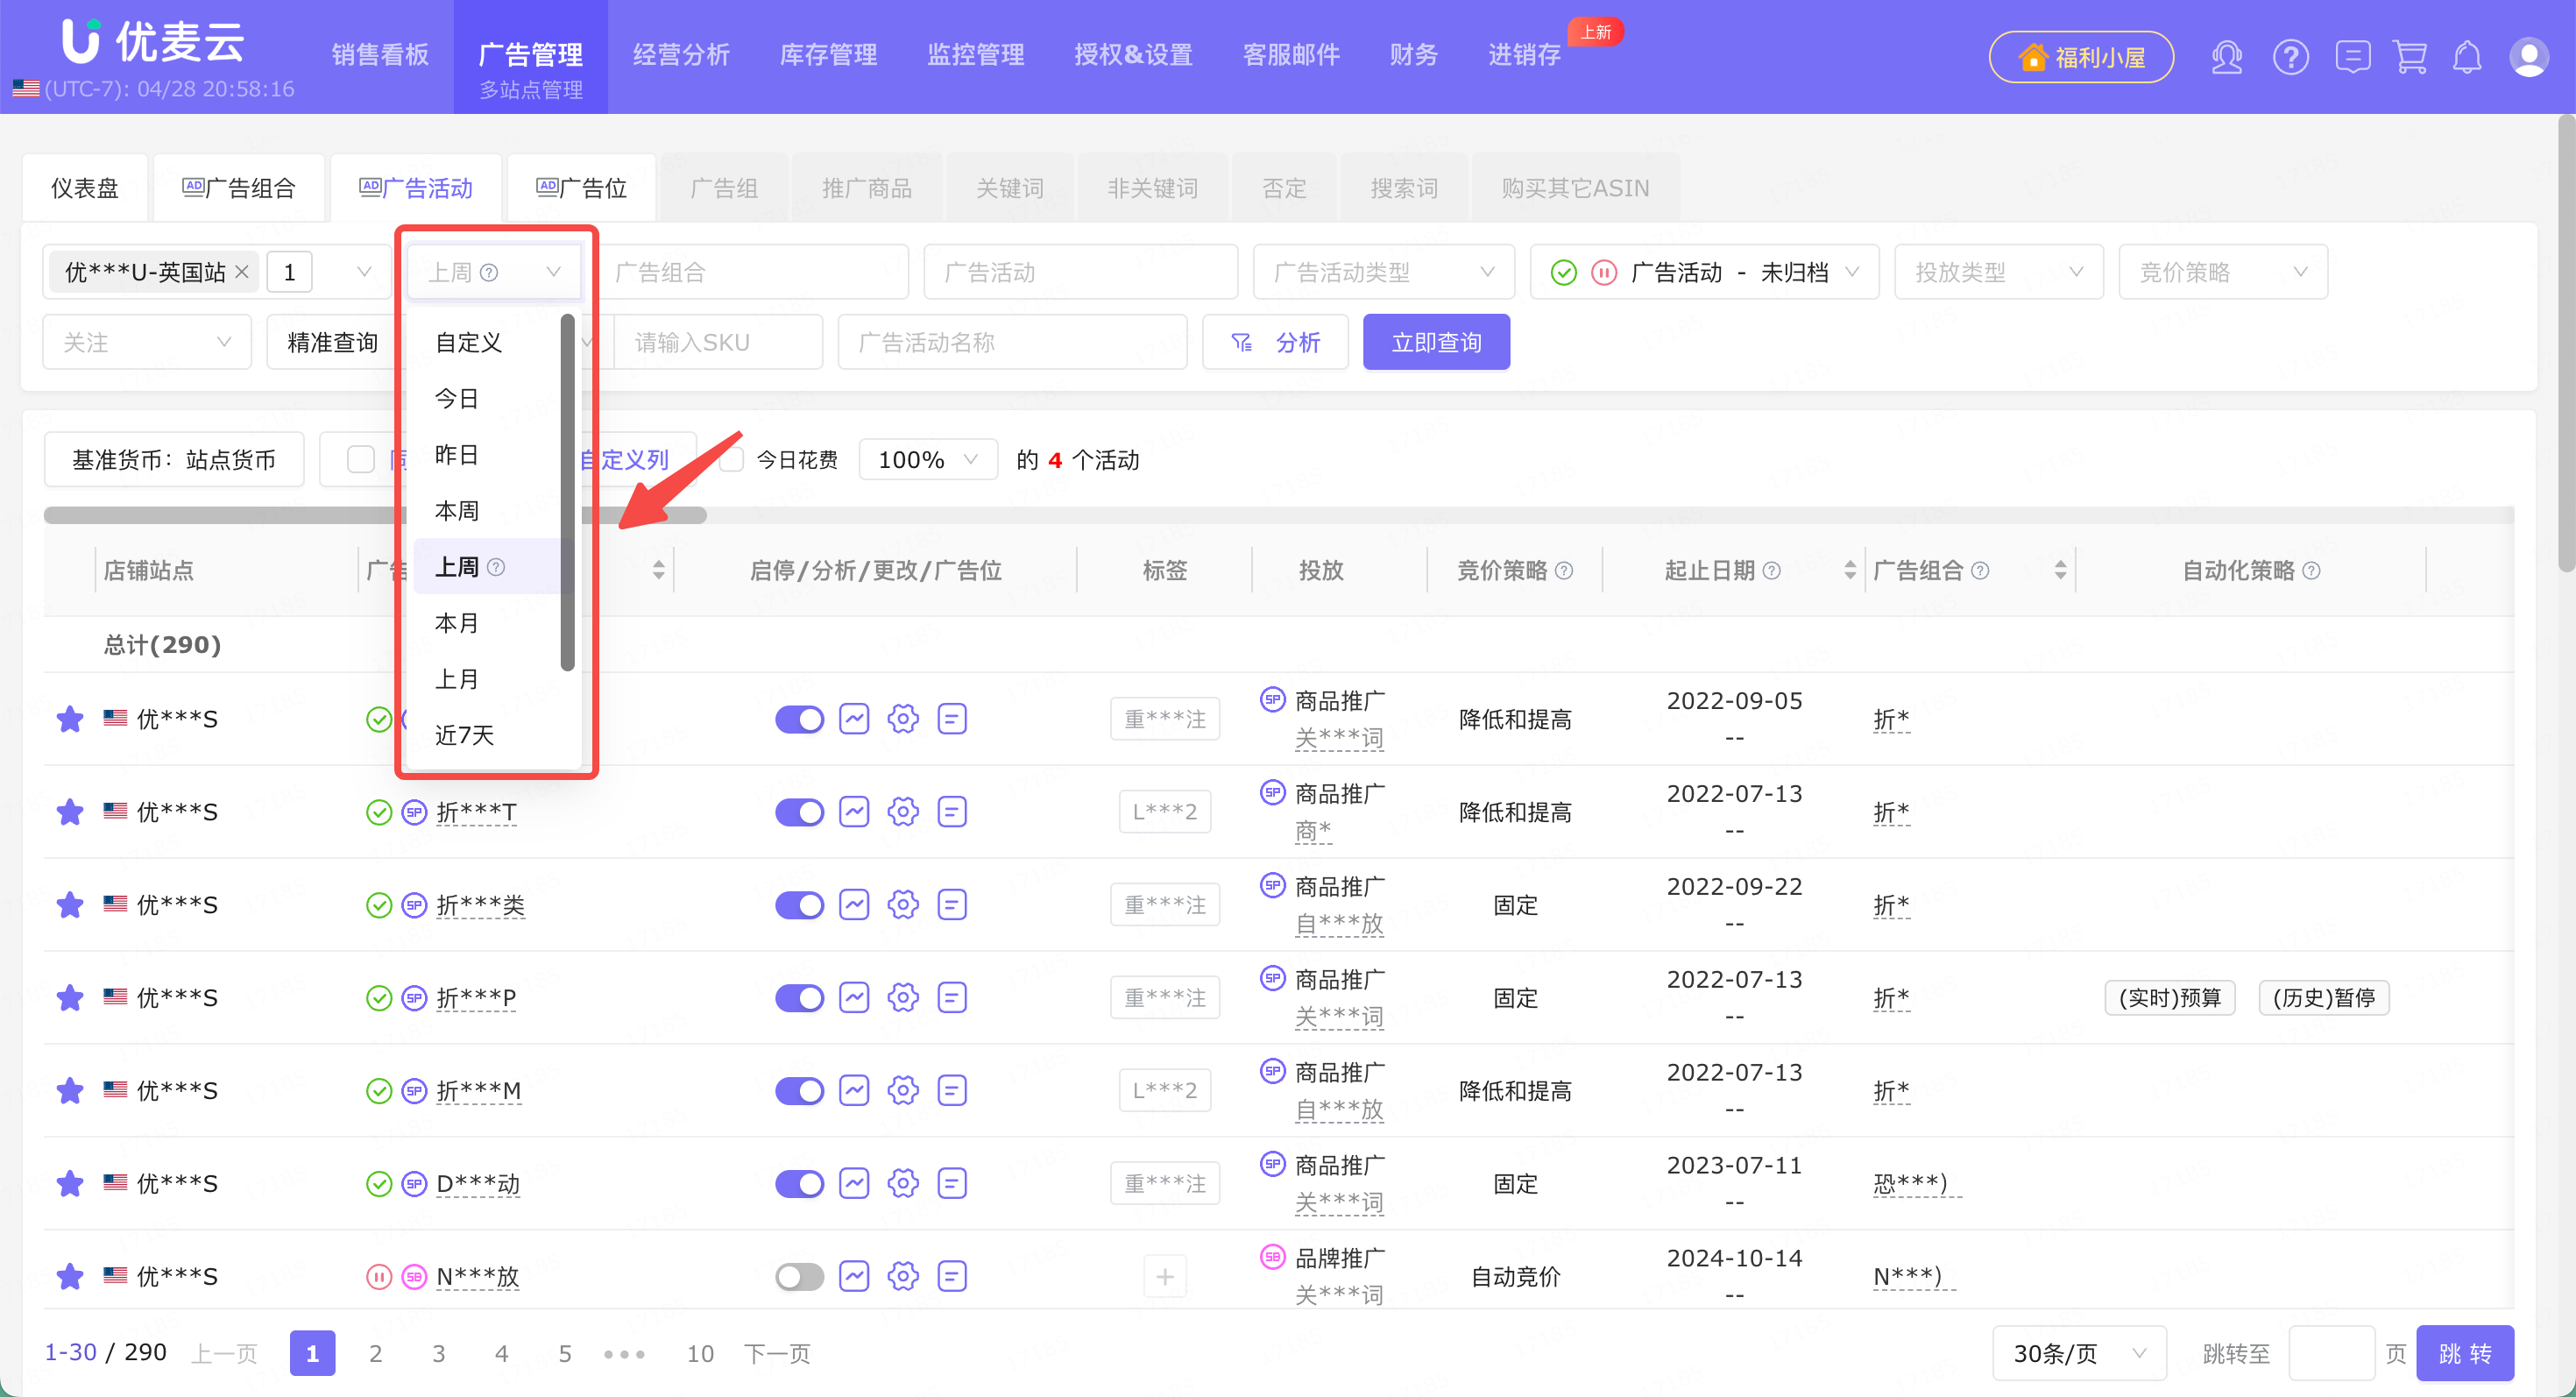The height and width of the screenshot is (1397, 2576).
Task: Open ad placement icon in 折***M row
Action: pos(952,1090)
